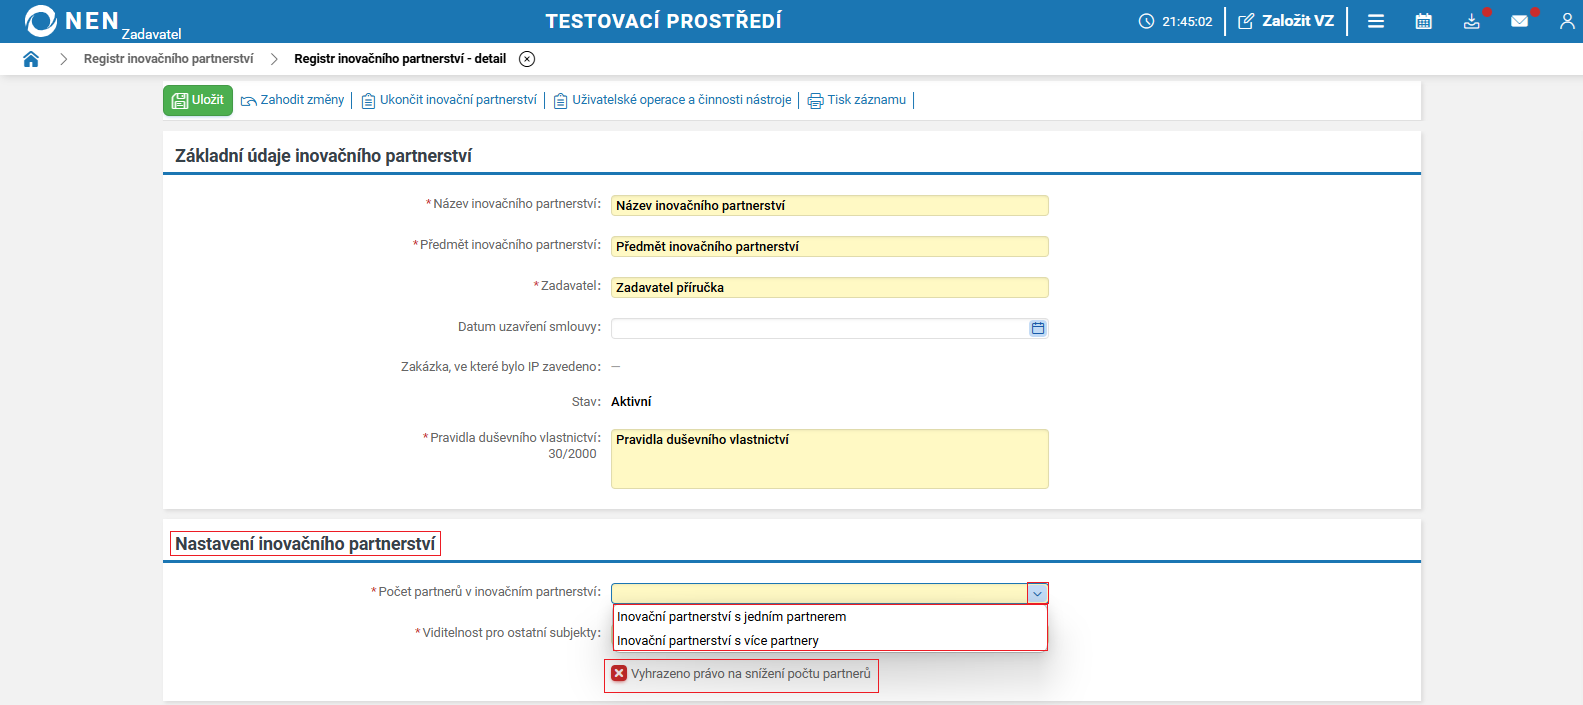
Task: Open the downloads tray icon
Action: [x=1471, y=21]
